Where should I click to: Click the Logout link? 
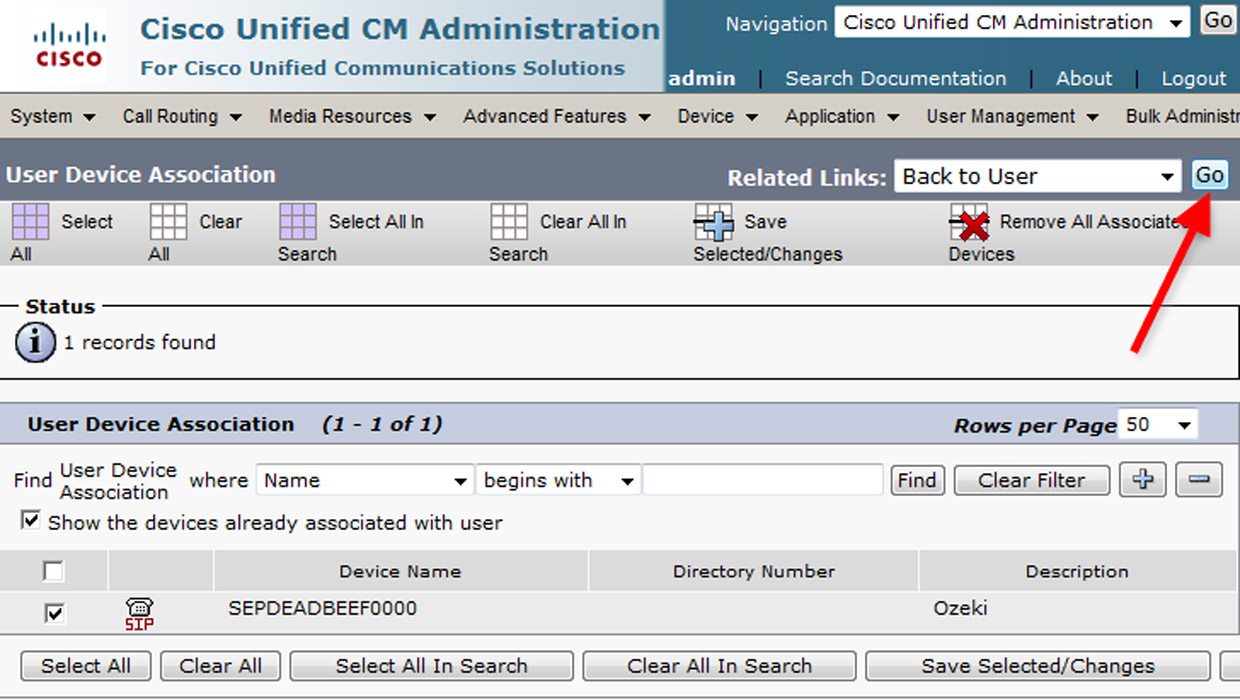tap(1193, 78)
